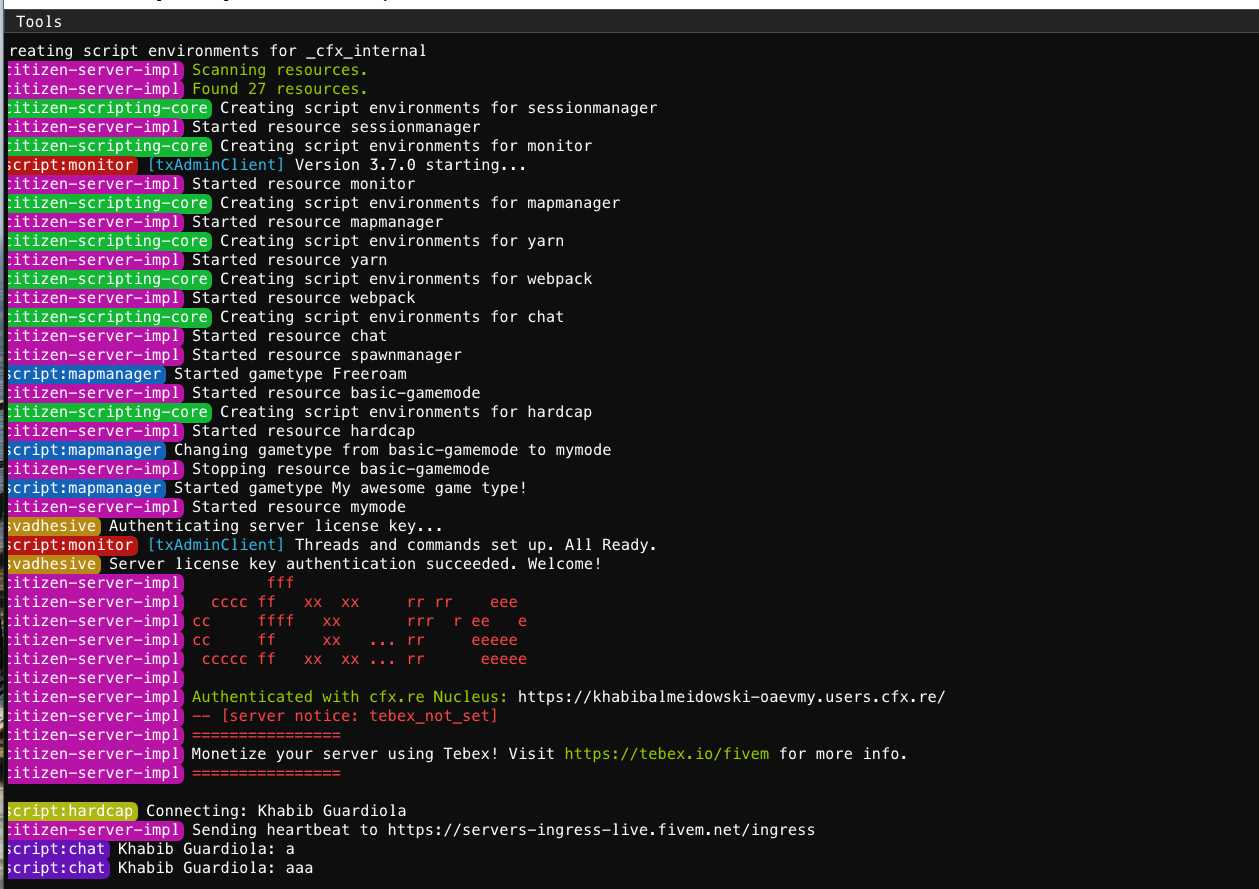Click the [txAdminClient] label on "All Ready" line
The width and height of the screenshot is (1259, 889).
coord(215,545)
